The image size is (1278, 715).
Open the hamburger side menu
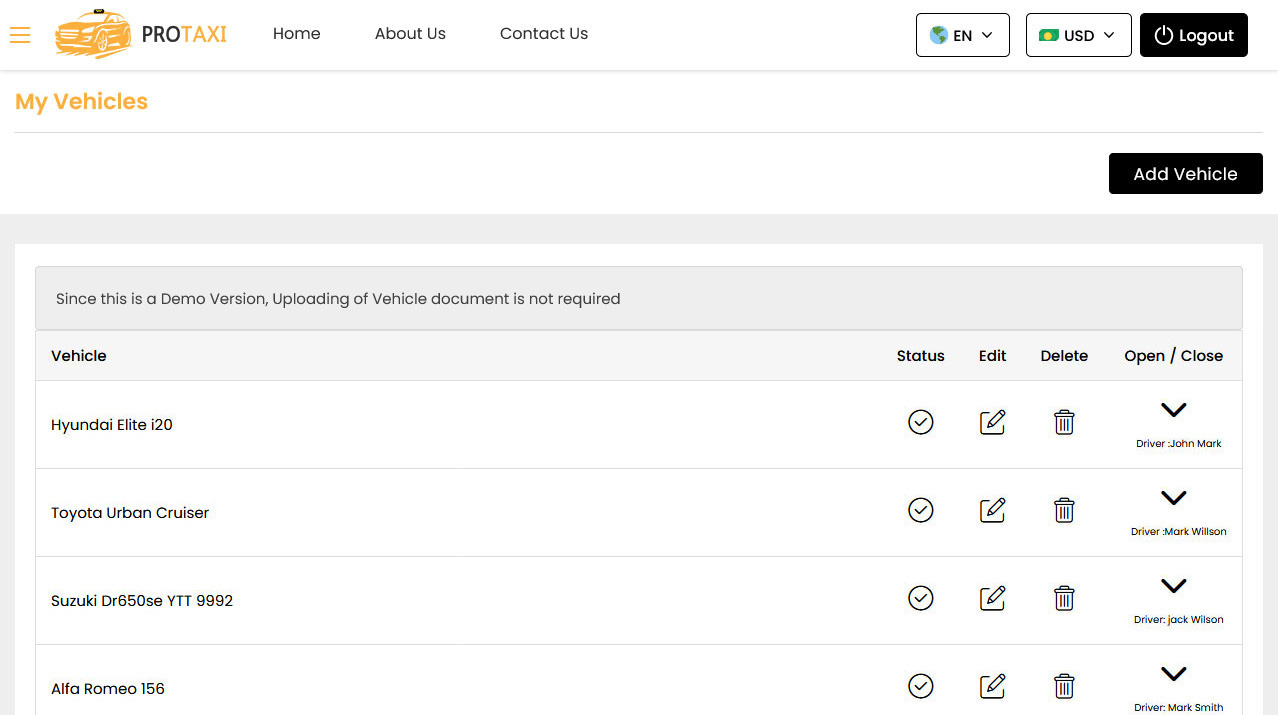(x=20, y=35)
